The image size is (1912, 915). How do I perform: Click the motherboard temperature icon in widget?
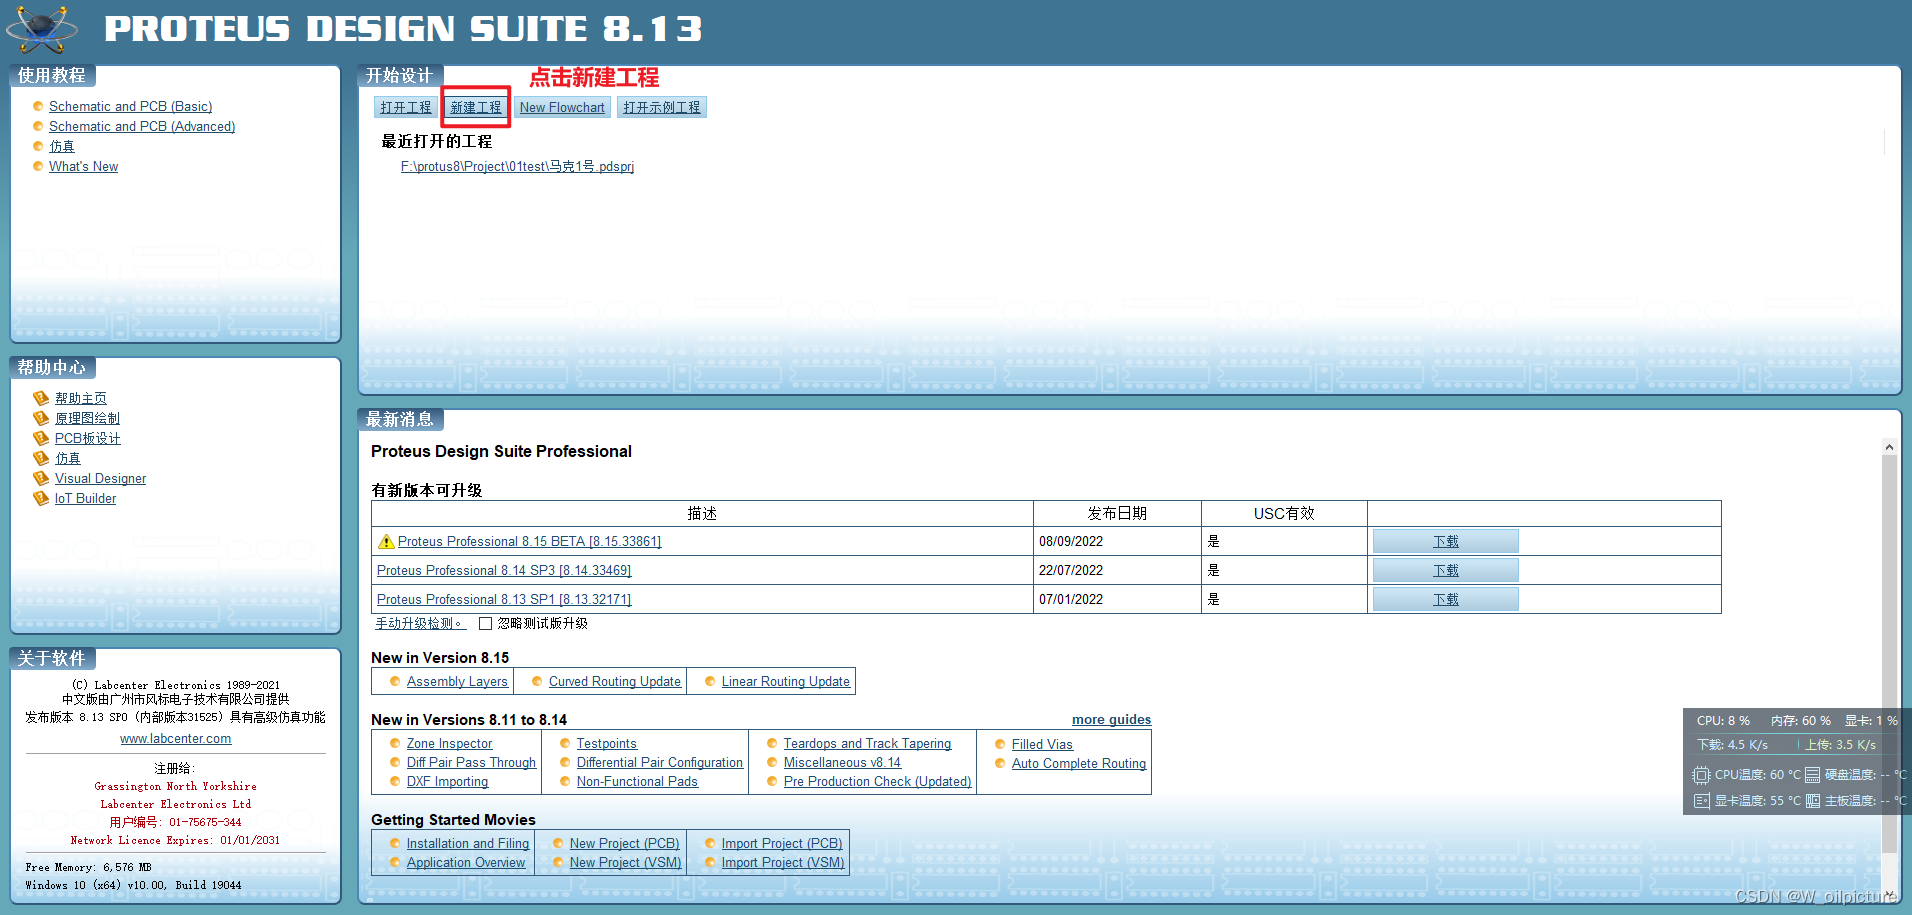[1813, 801]
